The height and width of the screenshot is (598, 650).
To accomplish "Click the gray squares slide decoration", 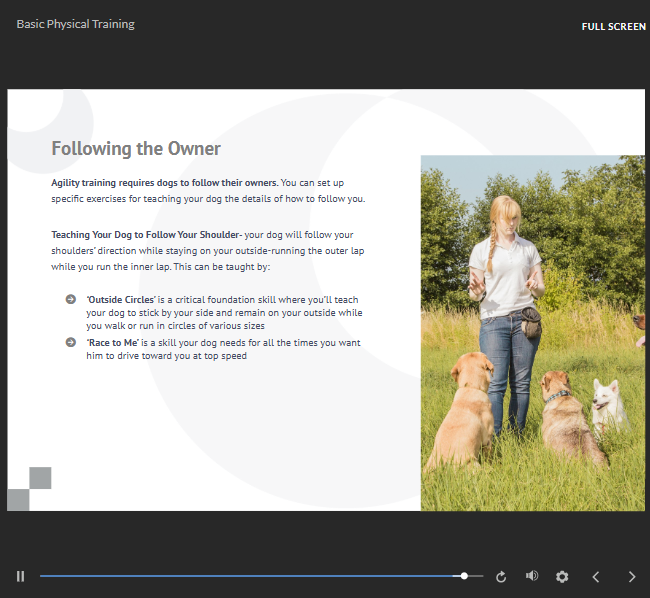I will (29, 489).
